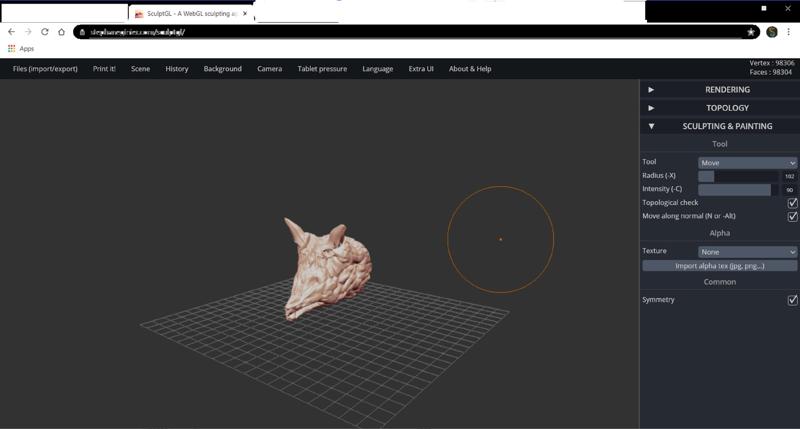The image size is (800, 429).
Task: Expand the Topology panel section
Action: tap(719, 108)
